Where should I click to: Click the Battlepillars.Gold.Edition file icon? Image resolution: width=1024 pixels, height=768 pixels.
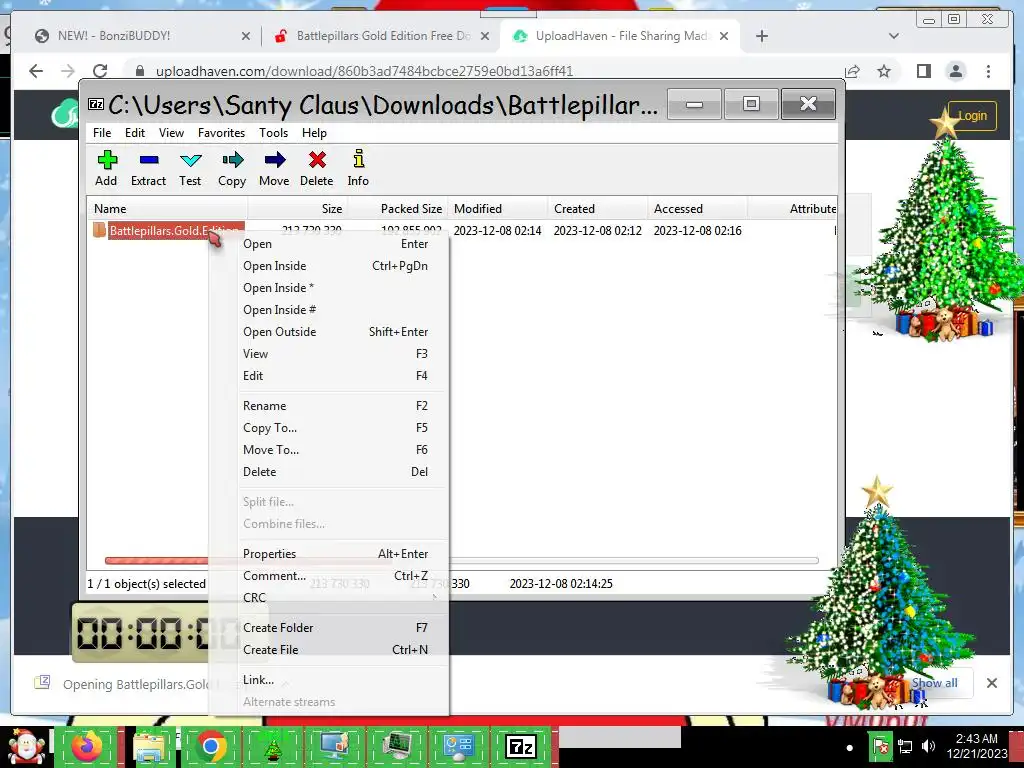point(99,230)
